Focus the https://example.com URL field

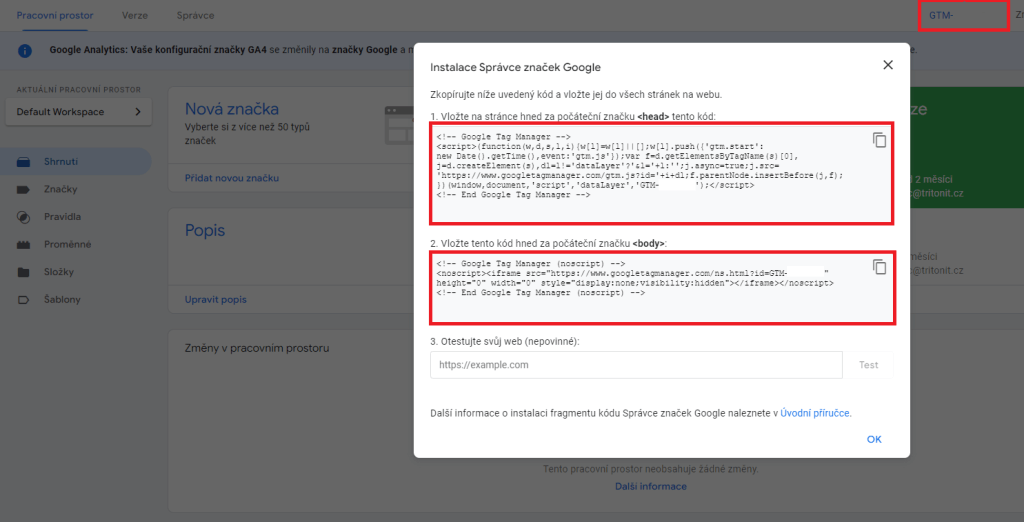(636, 365)
